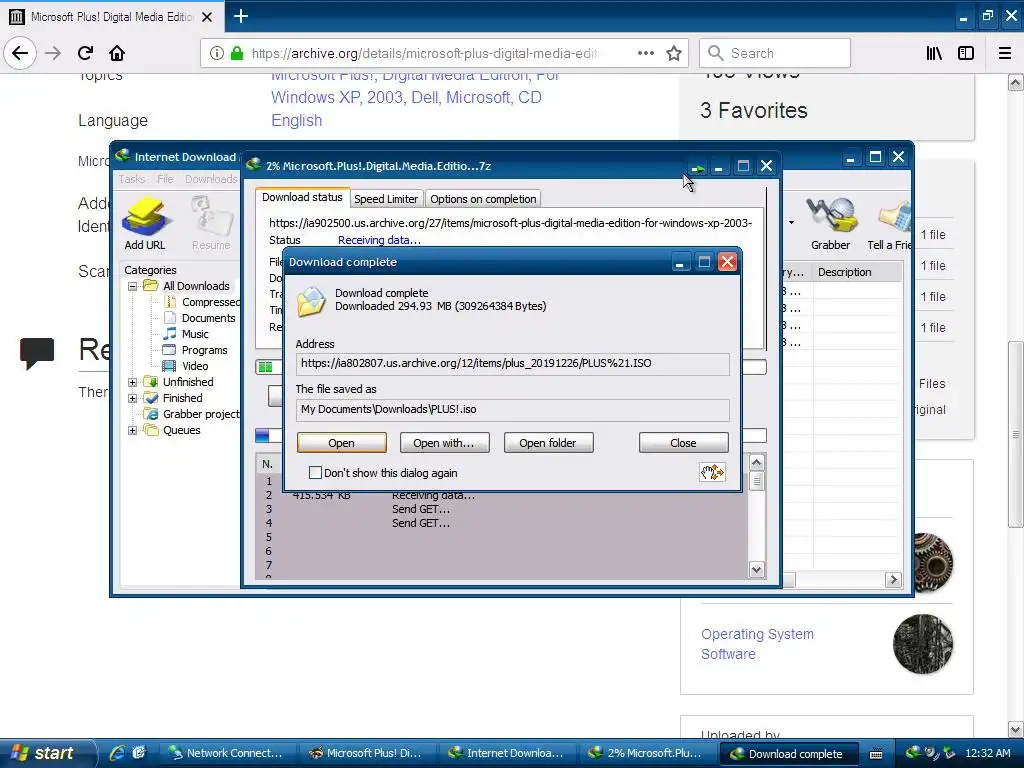Click the Open with... button
This screenshot has width=1024, height=768.
click(443, 443)
